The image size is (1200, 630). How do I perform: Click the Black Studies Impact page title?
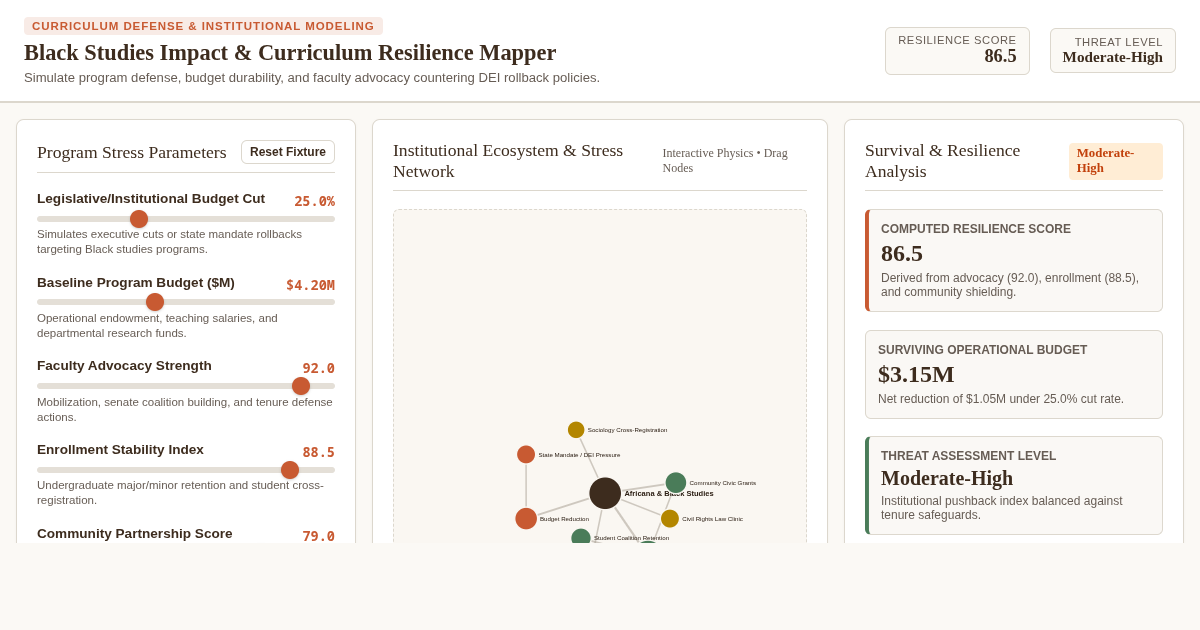[290, 52]
